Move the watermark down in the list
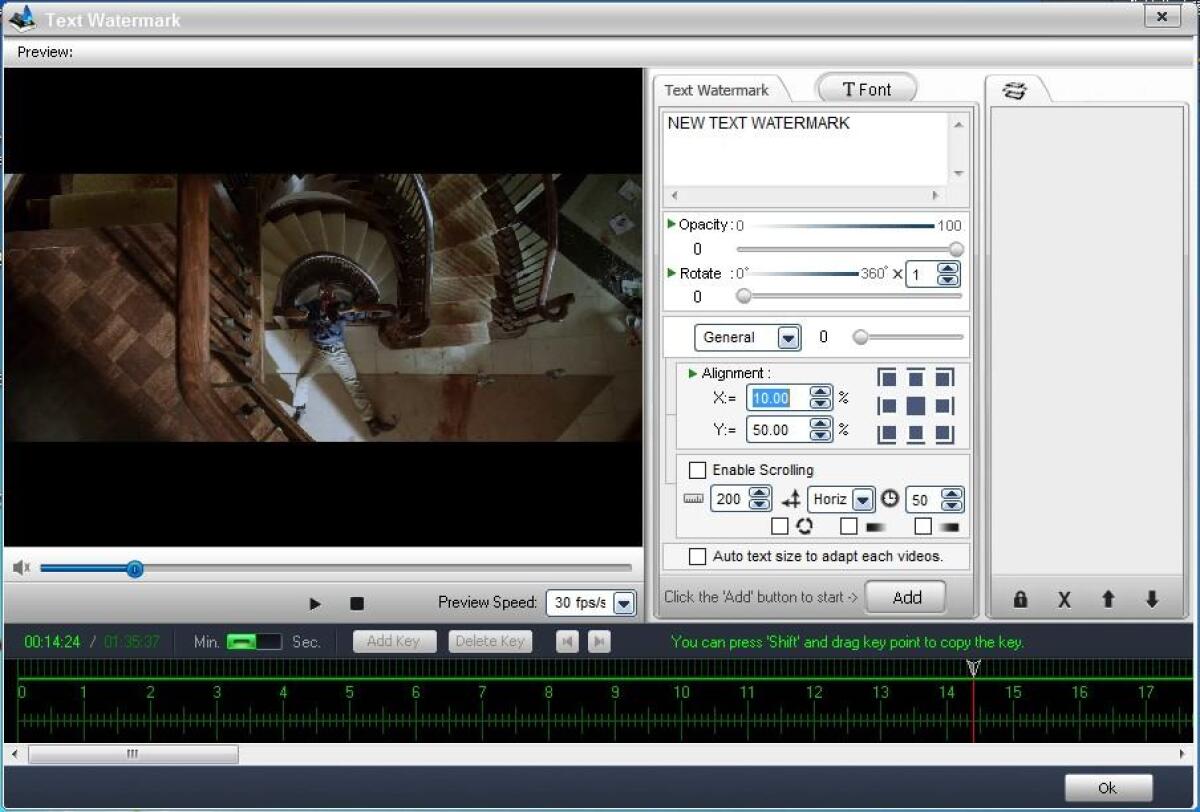This screenshot has width=1200, height=812. coord(1152,598)
